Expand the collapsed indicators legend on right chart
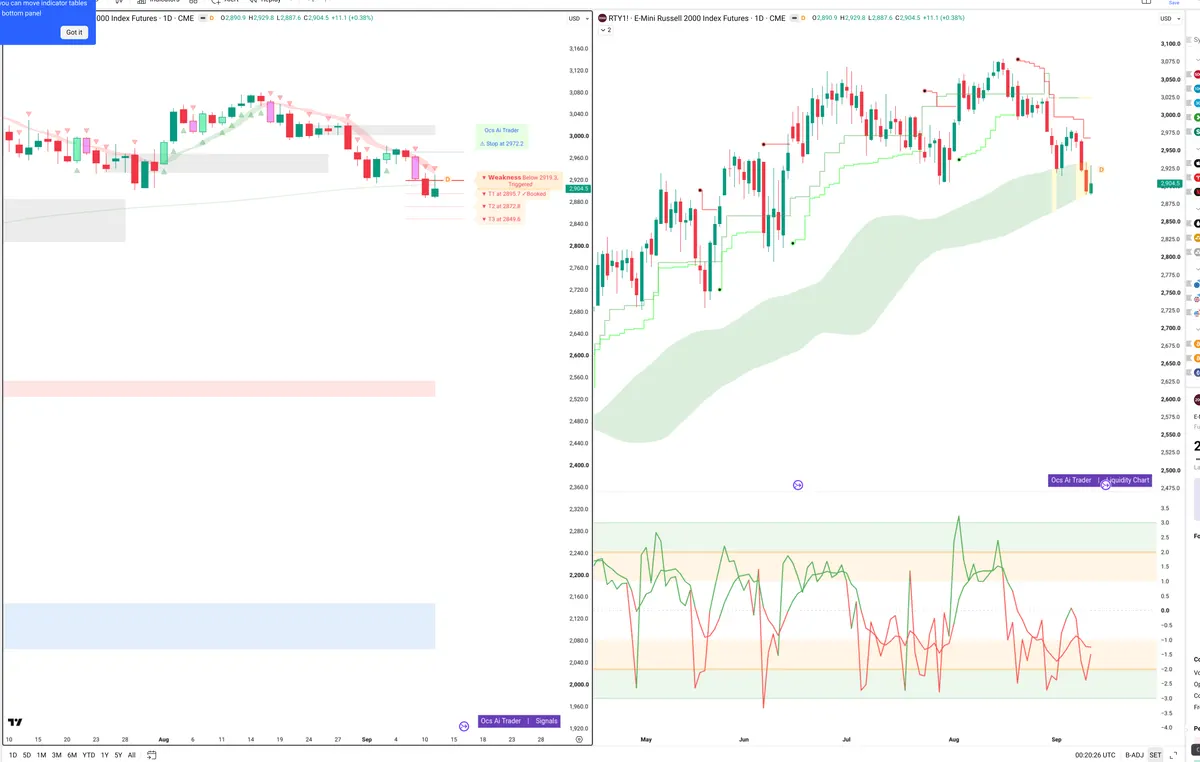 (x=605, y=30)
